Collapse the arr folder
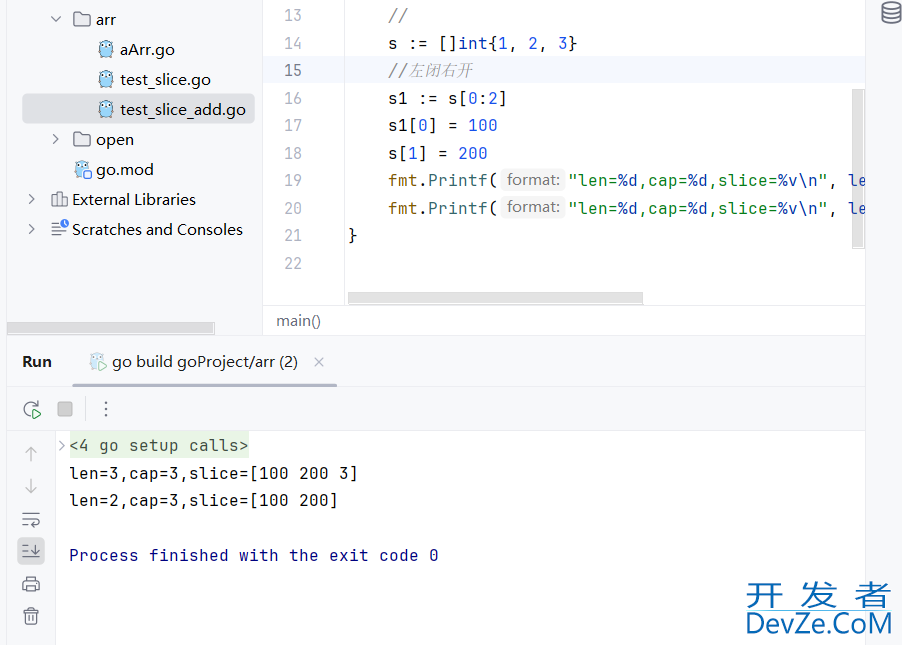 click(56, 19)
